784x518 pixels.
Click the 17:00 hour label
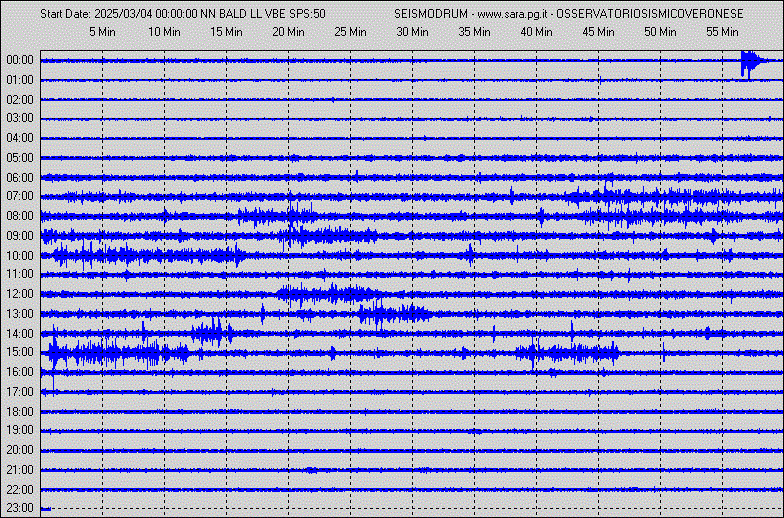click(20, 392)
